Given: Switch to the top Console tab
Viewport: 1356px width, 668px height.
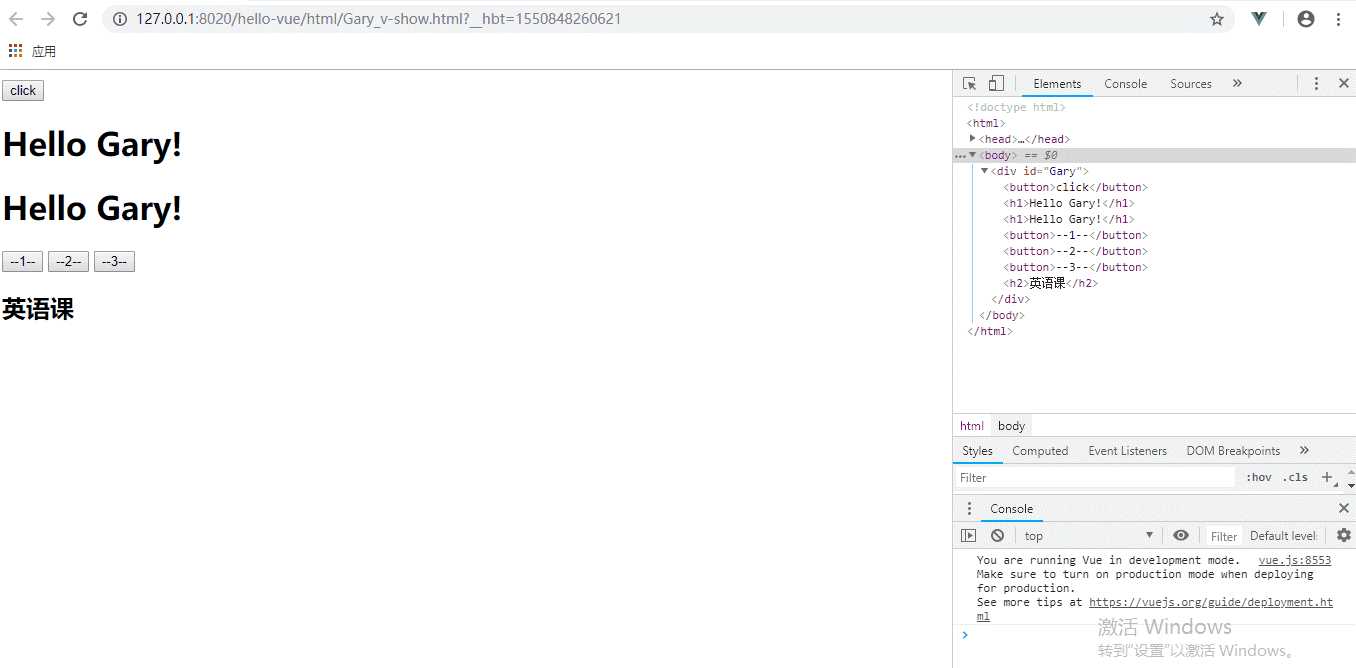Looking at the screenshot, I should (1125, 84).
